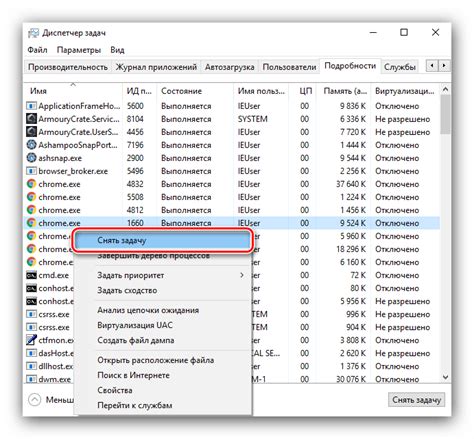Select Открыть расположение файла menu entry

[156, 360]
